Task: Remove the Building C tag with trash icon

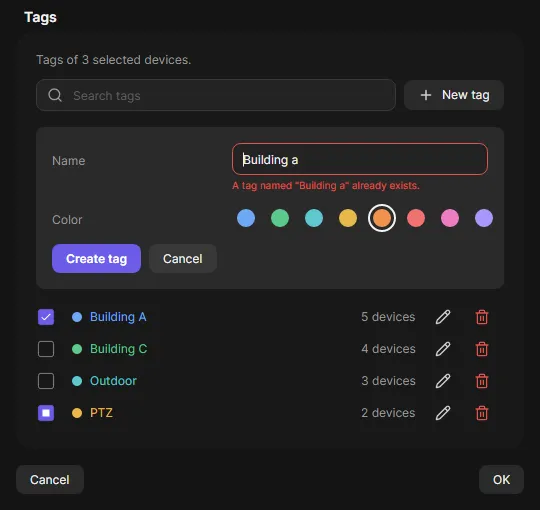Action: pyautogui.click(x=482, y=349)
